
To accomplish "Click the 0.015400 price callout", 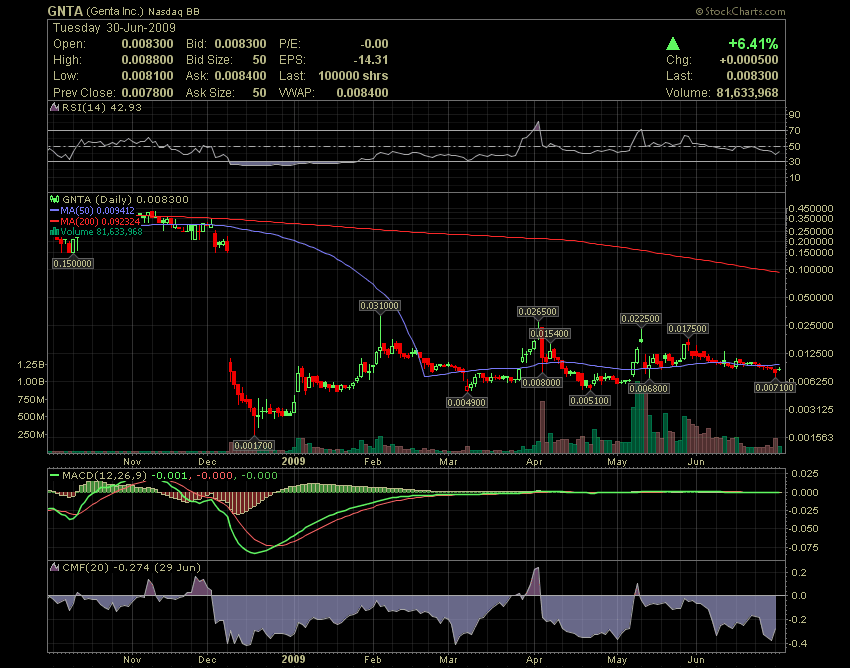I will 550,333.
